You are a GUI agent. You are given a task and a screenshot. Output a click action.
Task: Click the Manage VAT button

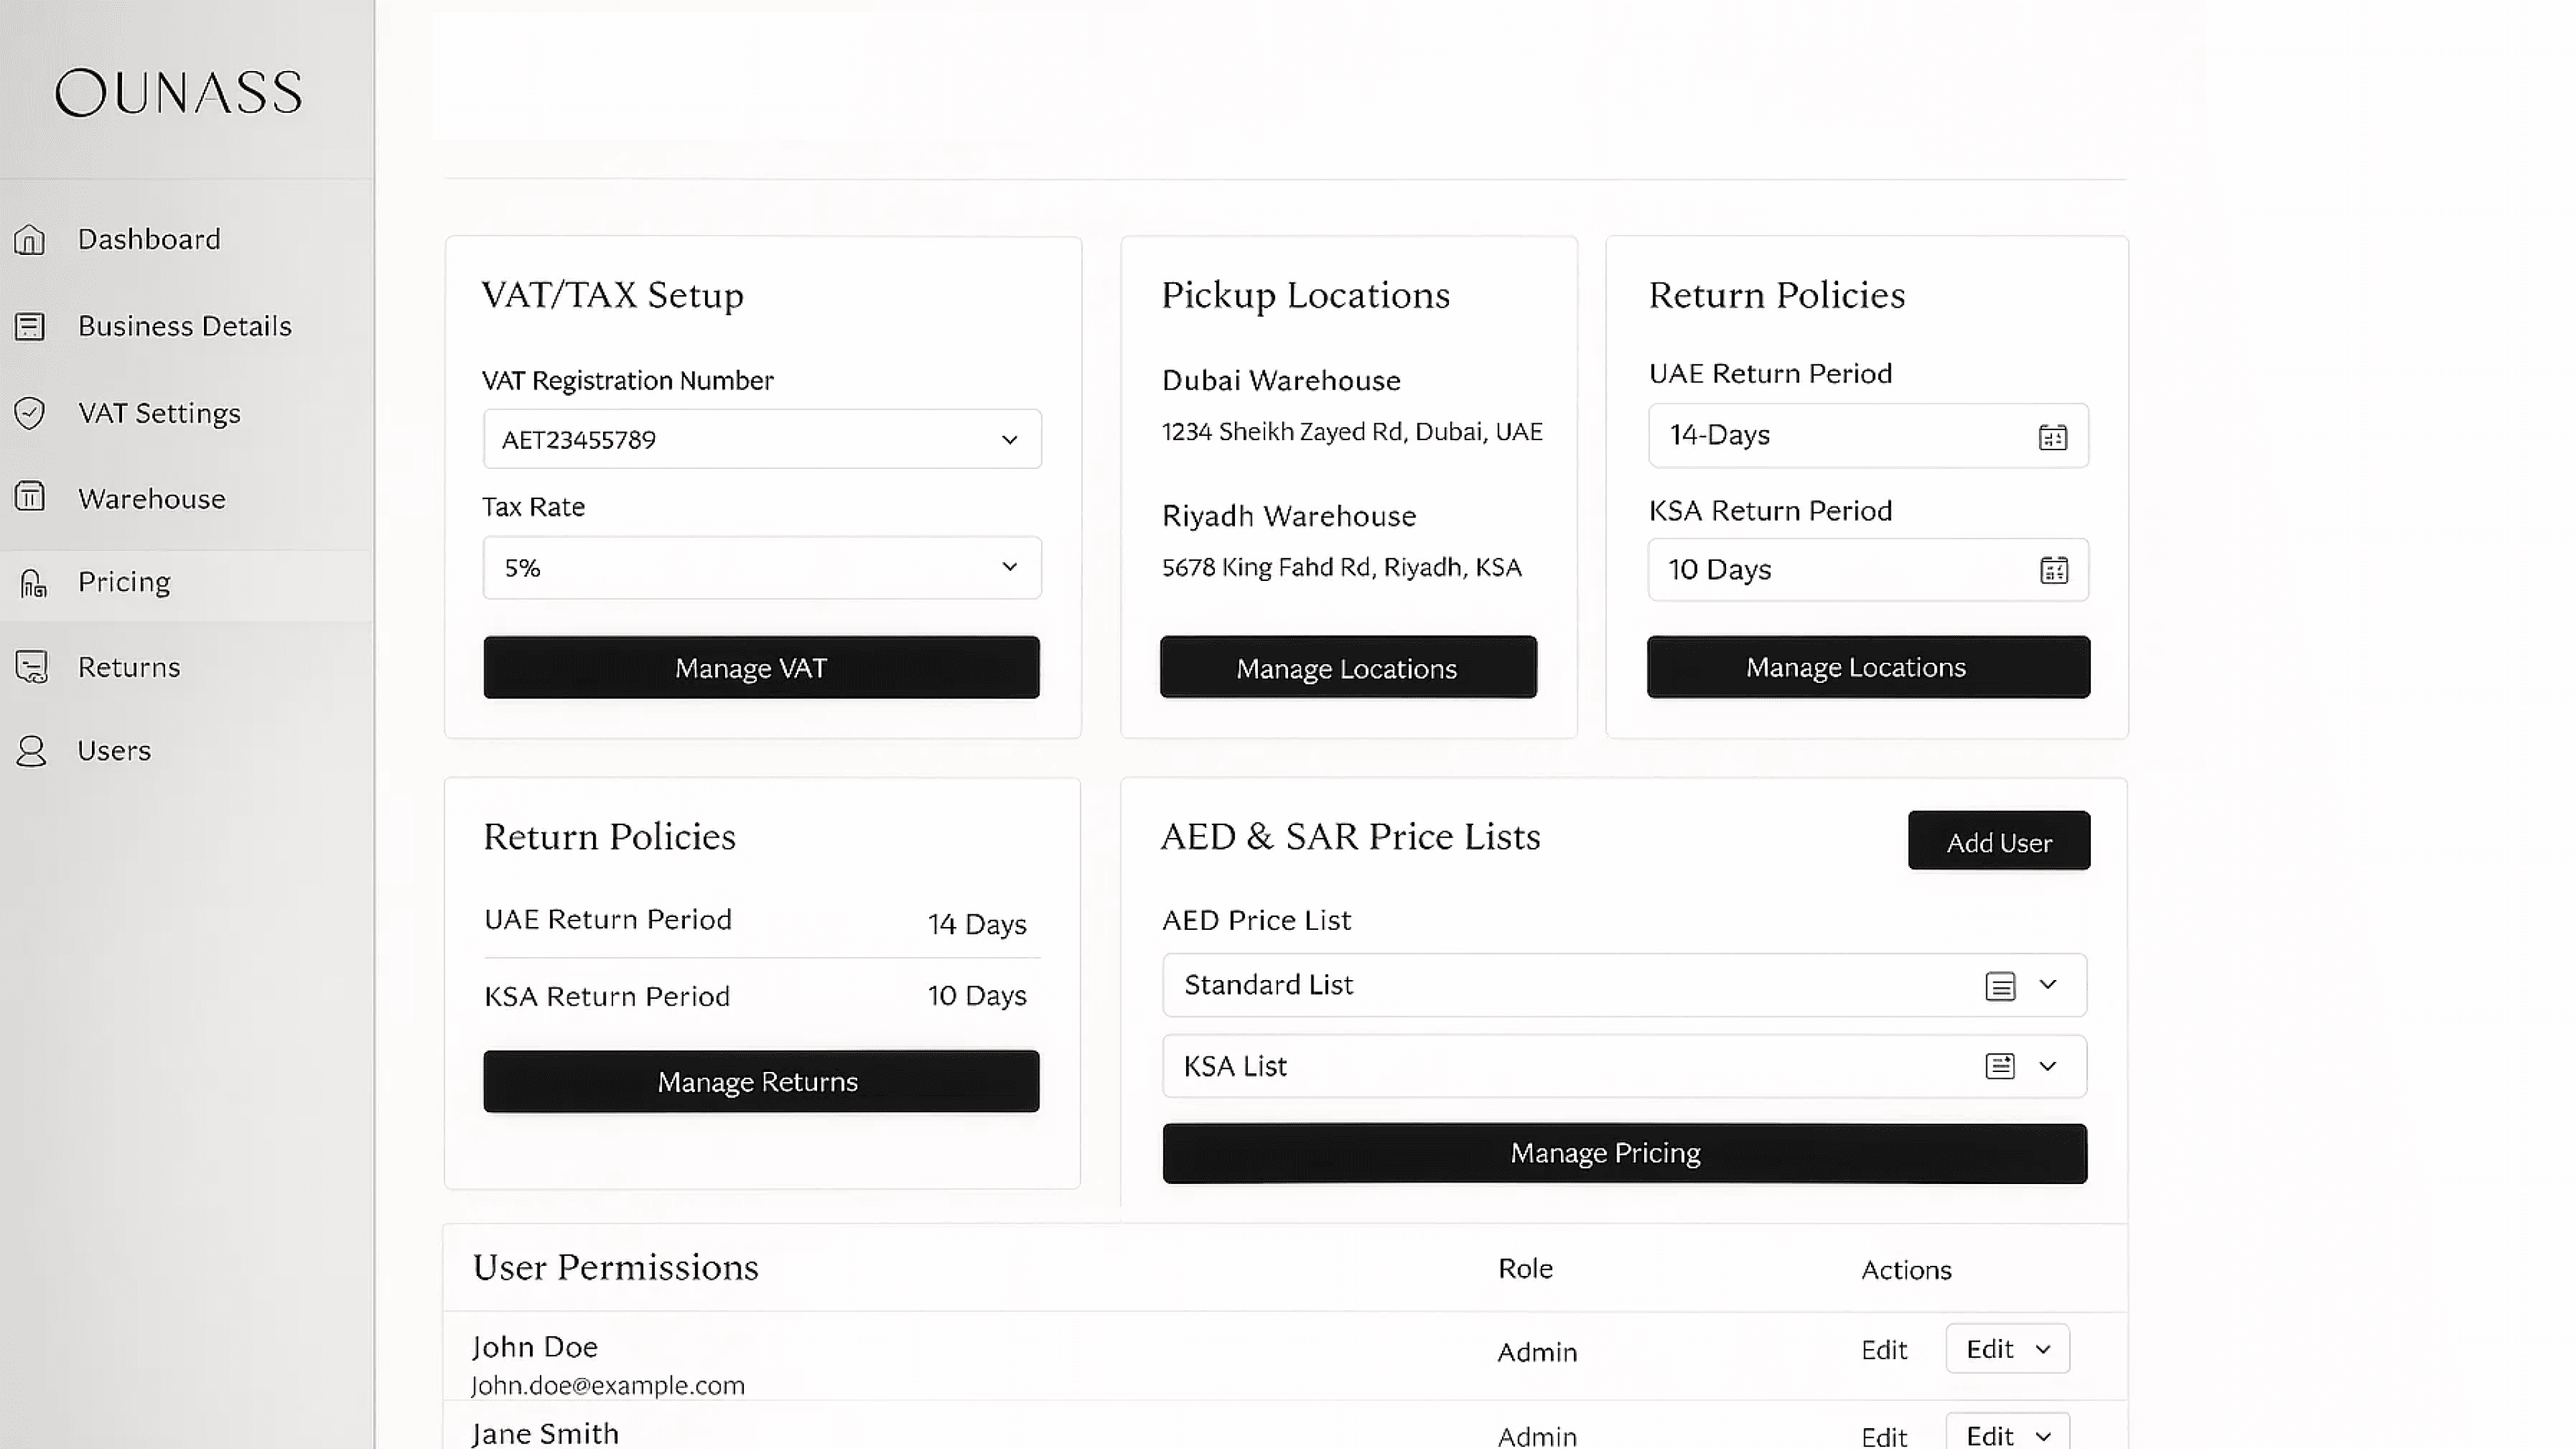[761, 667]
